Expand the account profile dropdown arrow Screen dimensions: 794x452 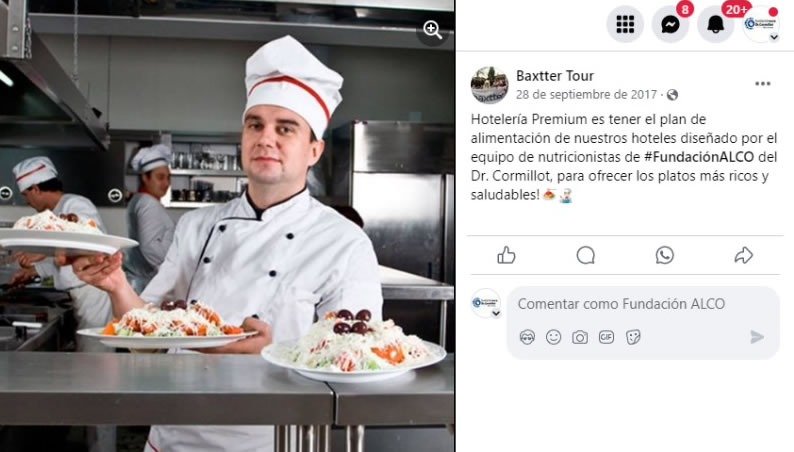(x=774, y=37)
